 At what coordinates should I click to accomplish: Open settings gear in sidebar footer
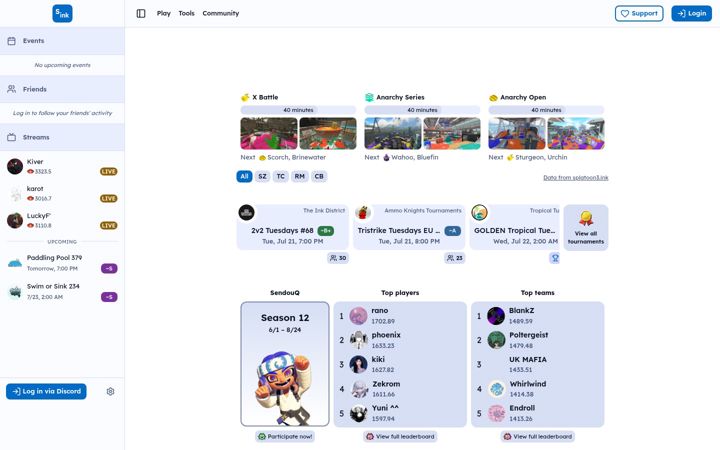click(110, 392)
